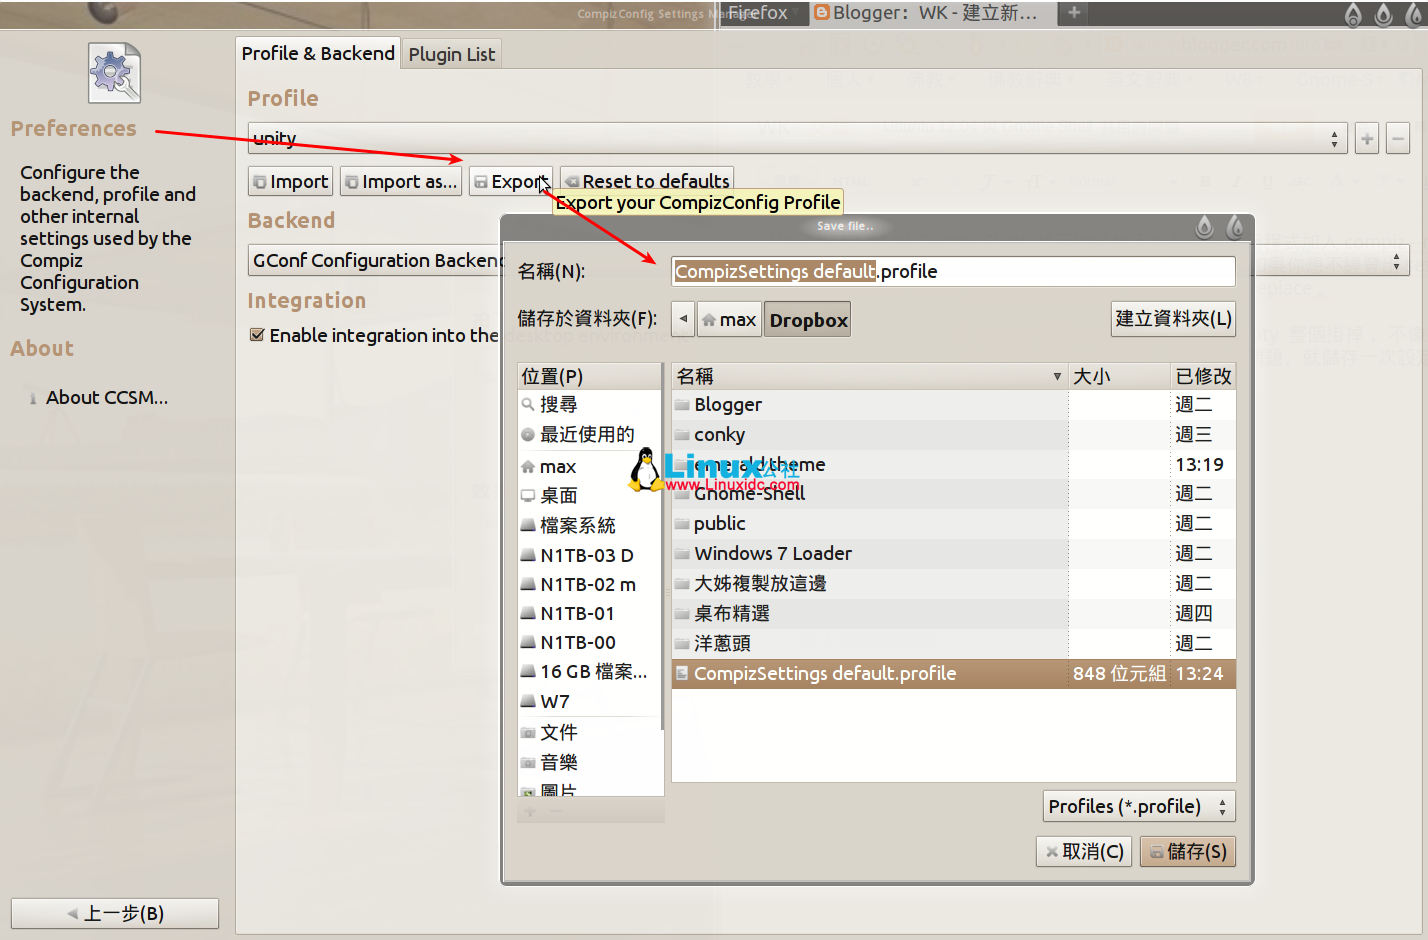
Task: Click Reset to defaults button
Action: 647,180
